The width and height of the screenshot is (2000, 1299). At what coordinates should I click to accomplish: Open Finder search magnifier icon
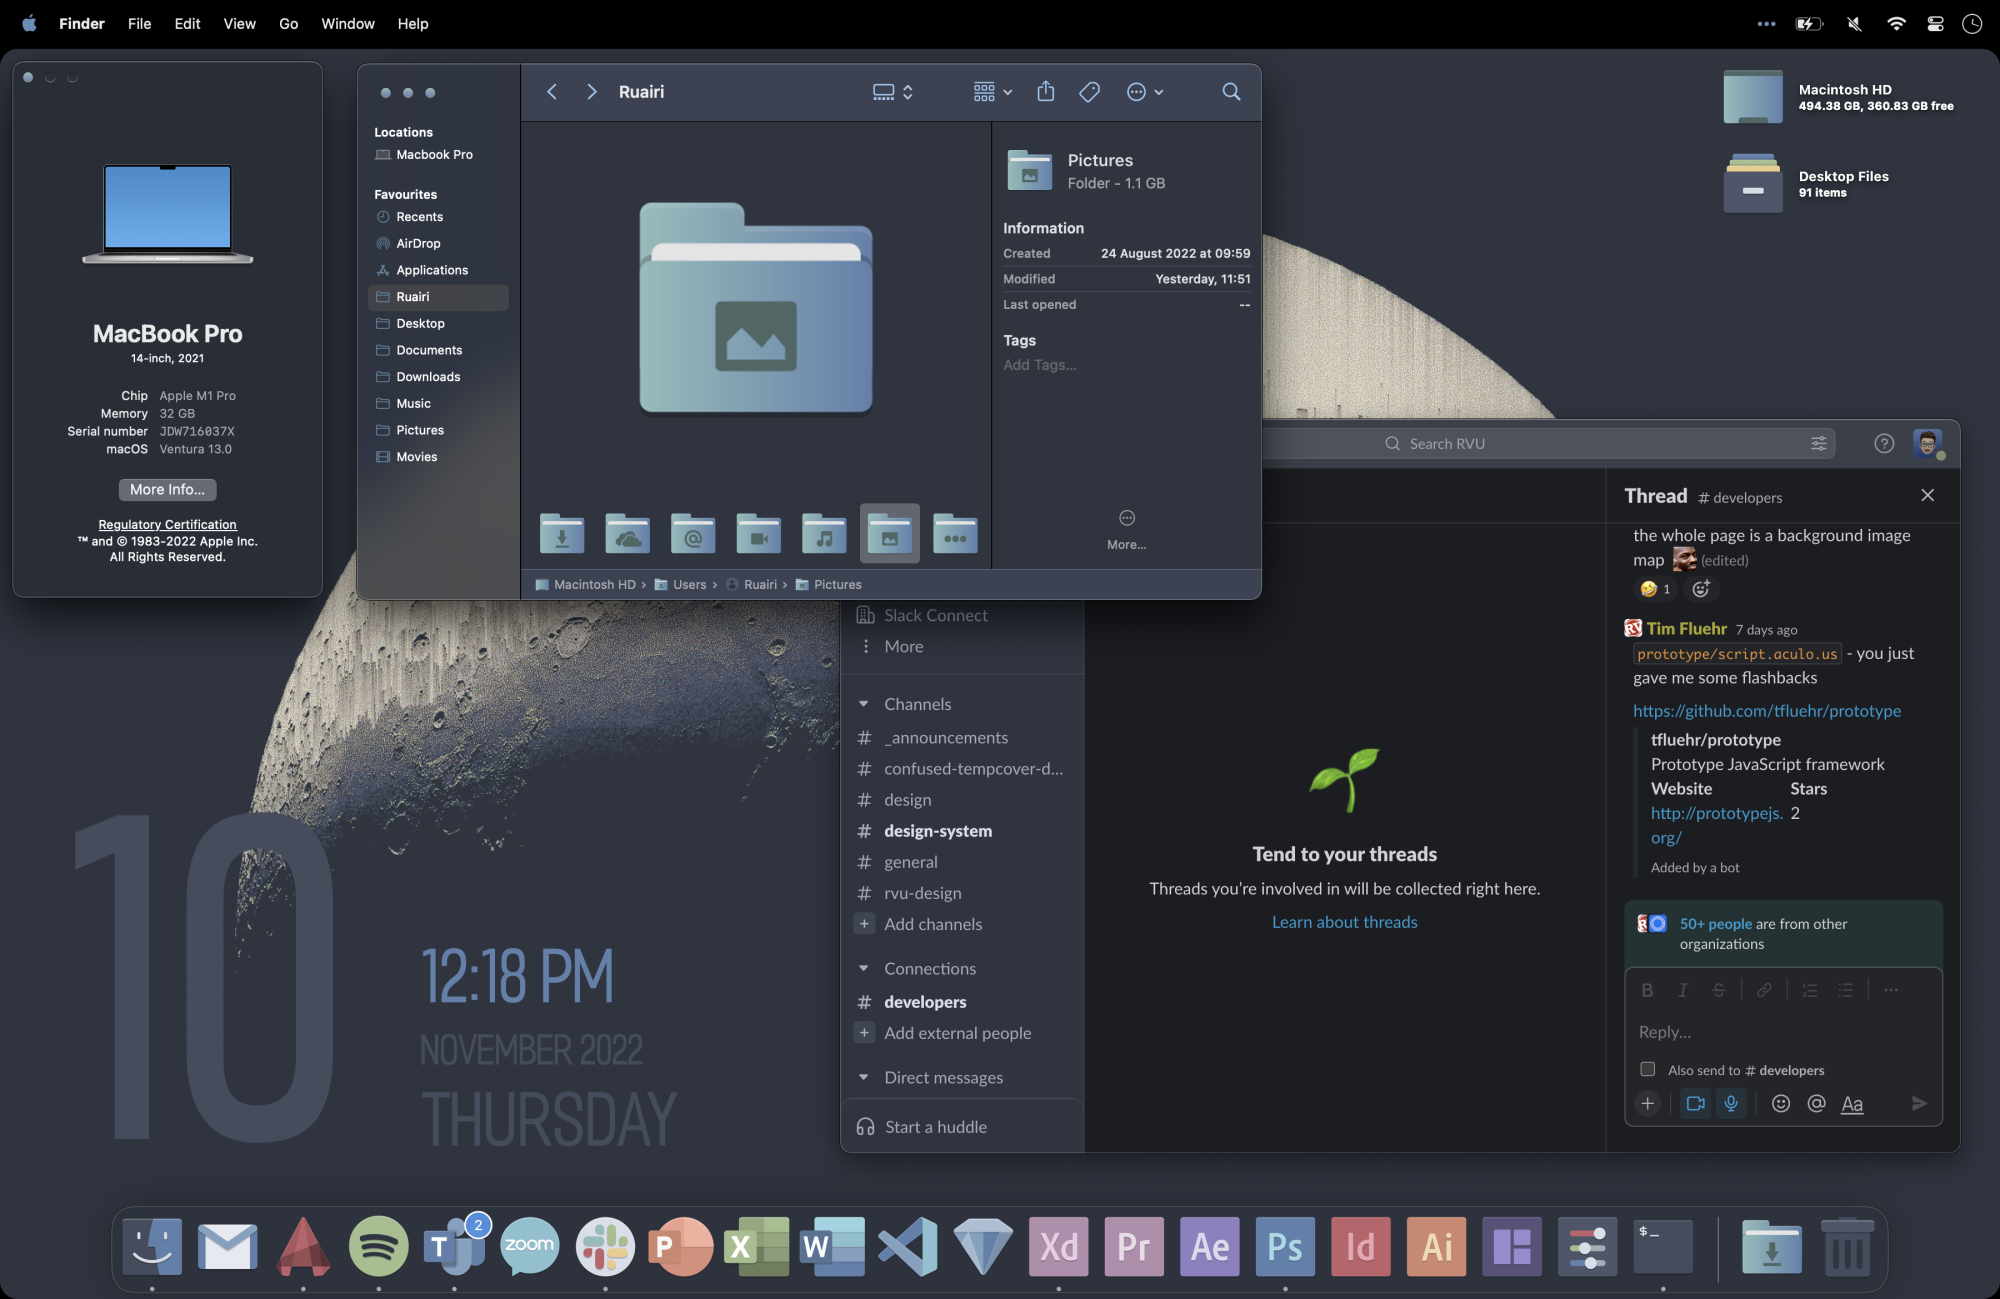[1231, 92]
